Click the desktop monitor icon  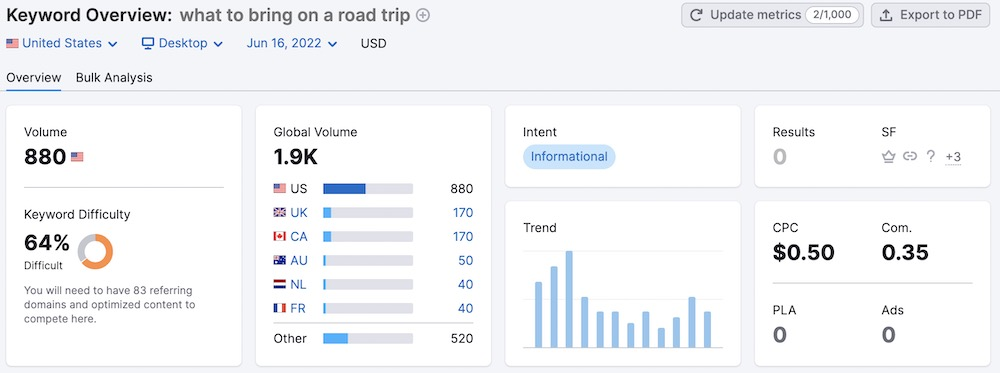pyautogui.click(x=148, y=43)
